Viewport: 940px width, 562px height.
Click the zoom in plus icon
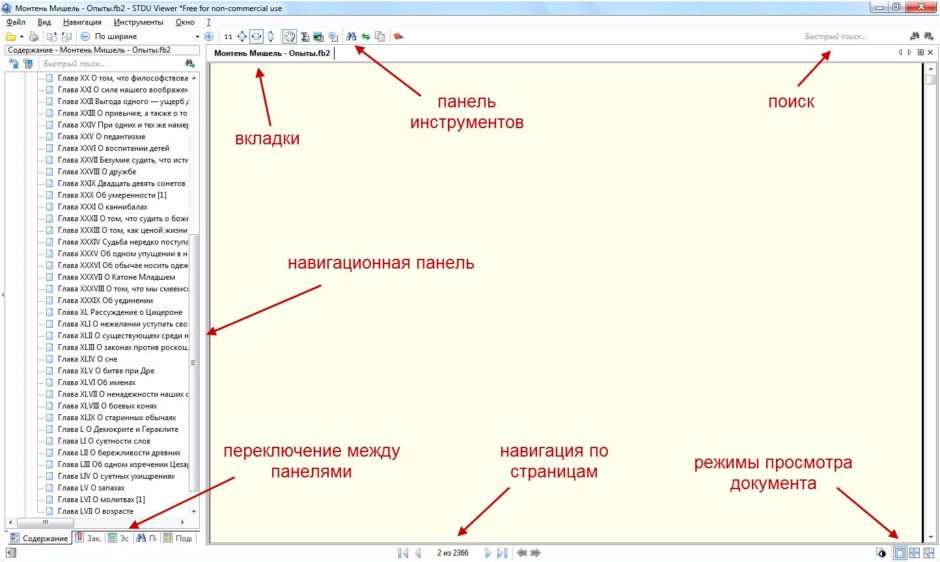(x=208, y=37)
